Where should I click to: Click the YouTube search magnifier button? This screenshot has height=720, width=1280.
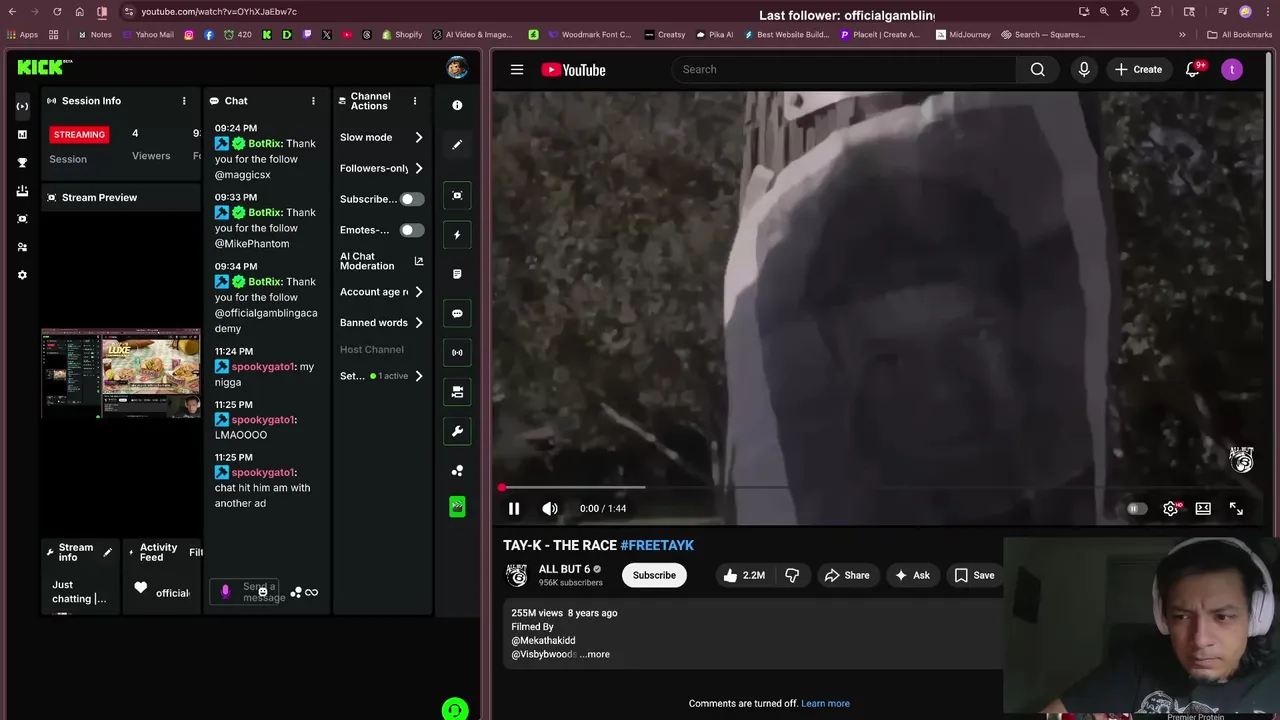1038,69
